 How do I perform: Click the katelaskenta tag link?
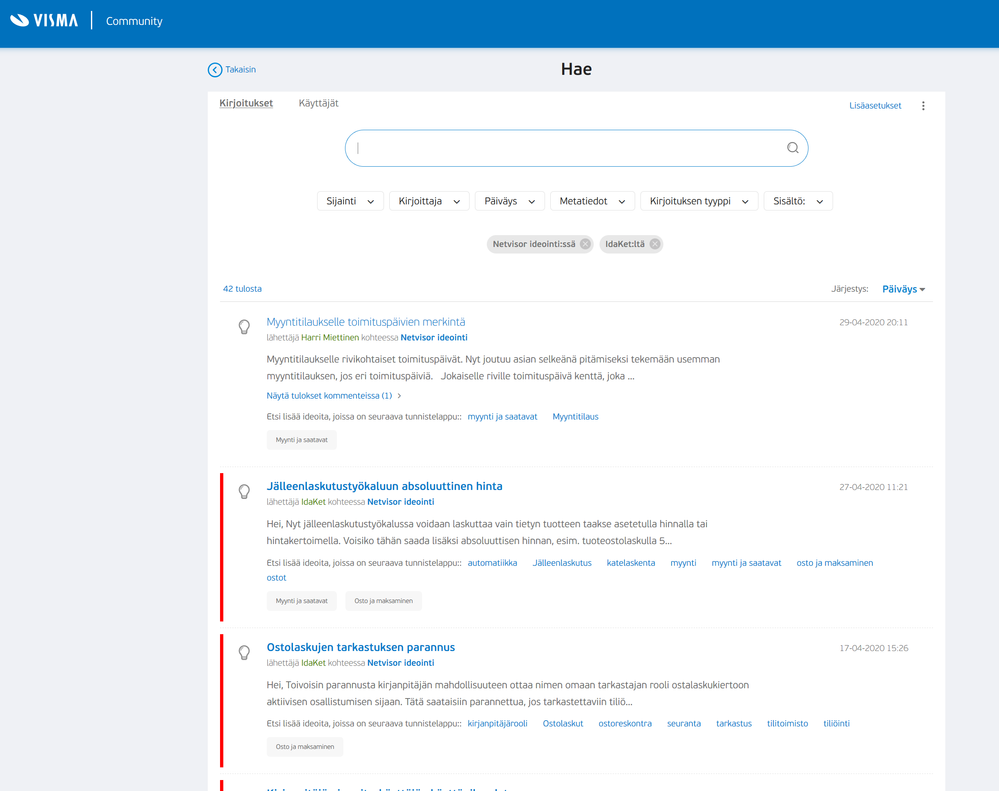click(631, 563)
